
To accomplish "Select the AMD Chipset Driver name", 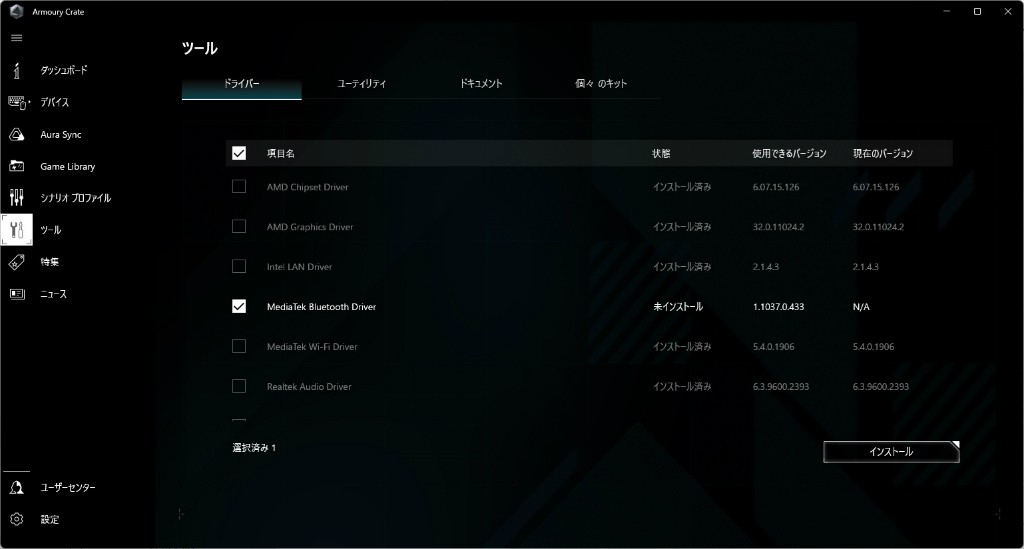I will click(x=308, y=187).
